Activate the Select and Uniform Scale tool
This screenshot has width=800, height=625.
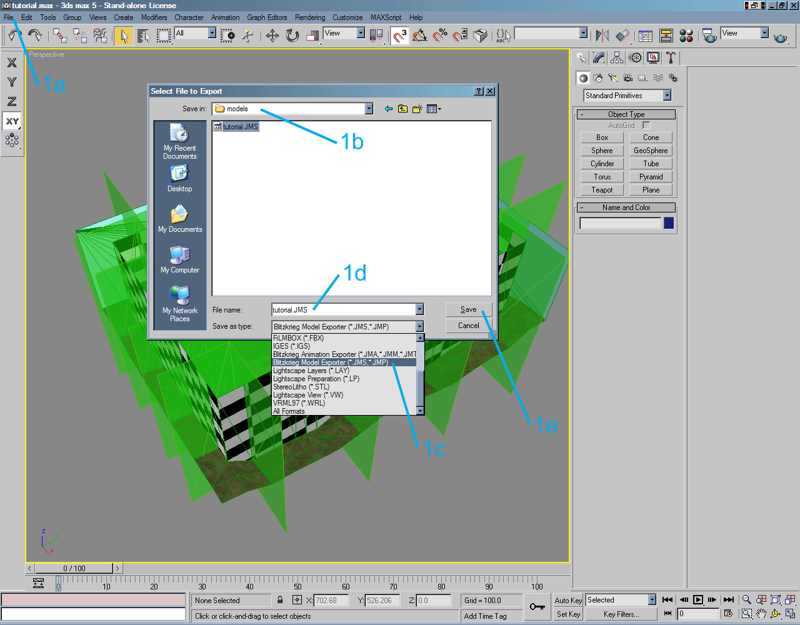coord(312,35)
